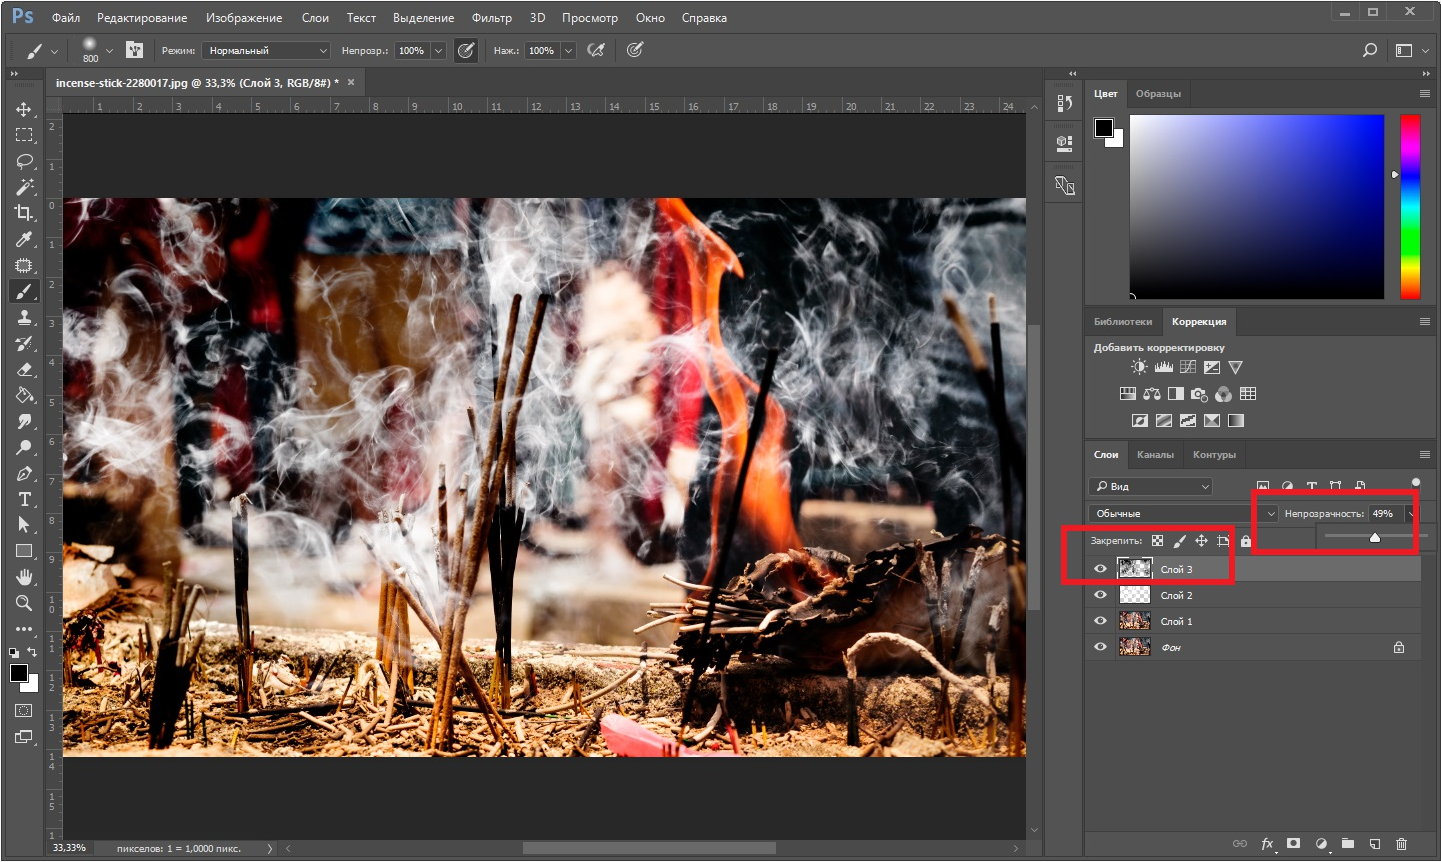Viewport: 1441px width, 862px height.
Task: Open the brush preset picker arrow
Action: pos(109,50)
